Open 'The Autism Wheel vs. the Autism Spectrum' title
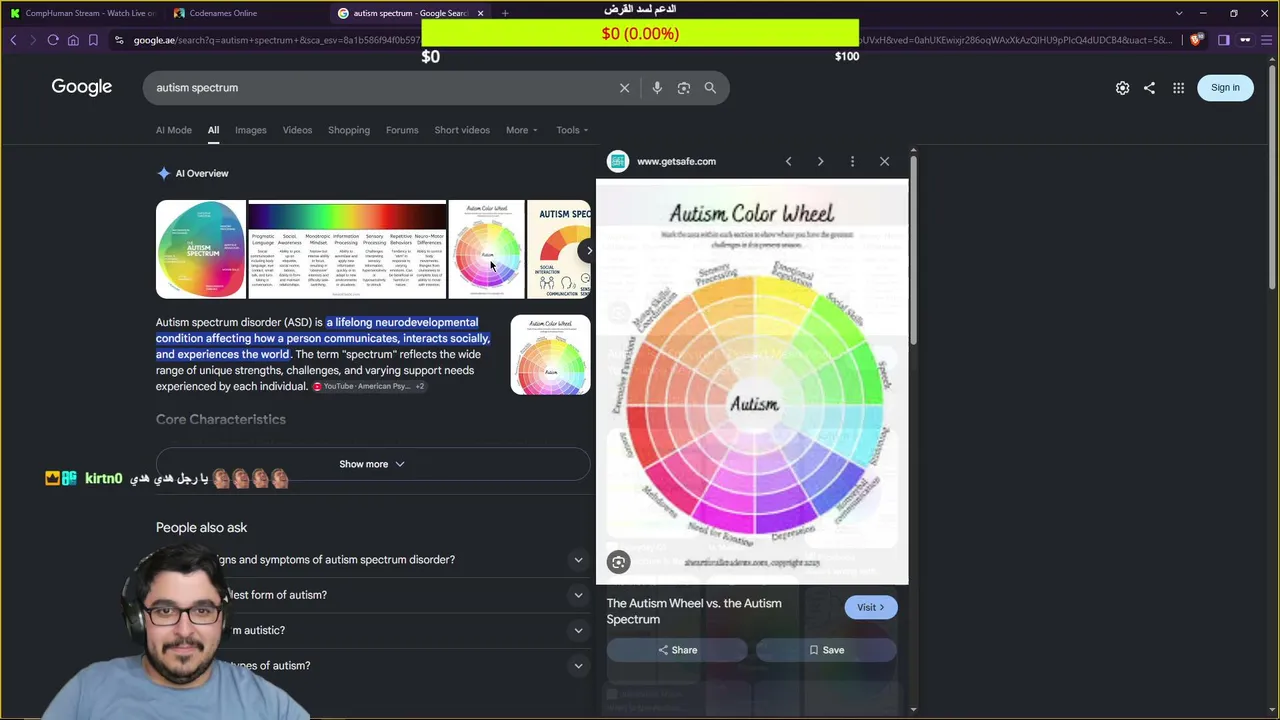 (x=694, y=611)
